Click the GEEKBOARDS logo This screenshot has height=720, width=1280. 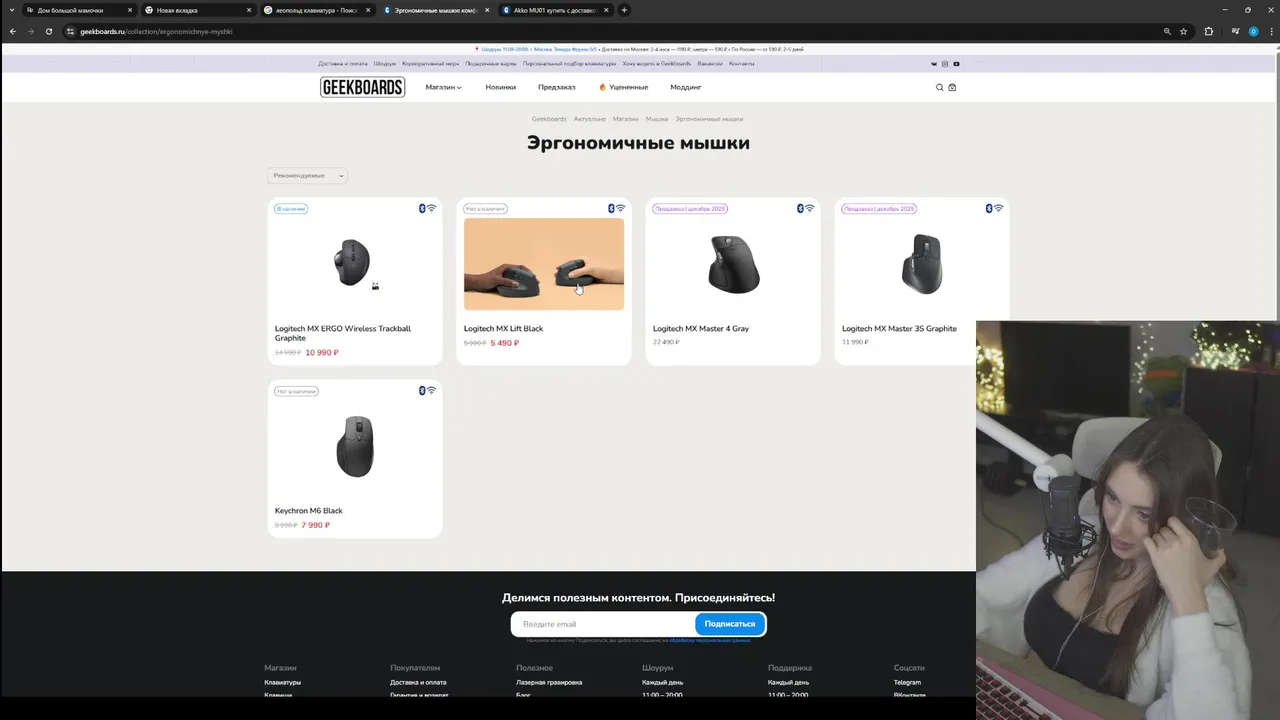pos(362,87)
